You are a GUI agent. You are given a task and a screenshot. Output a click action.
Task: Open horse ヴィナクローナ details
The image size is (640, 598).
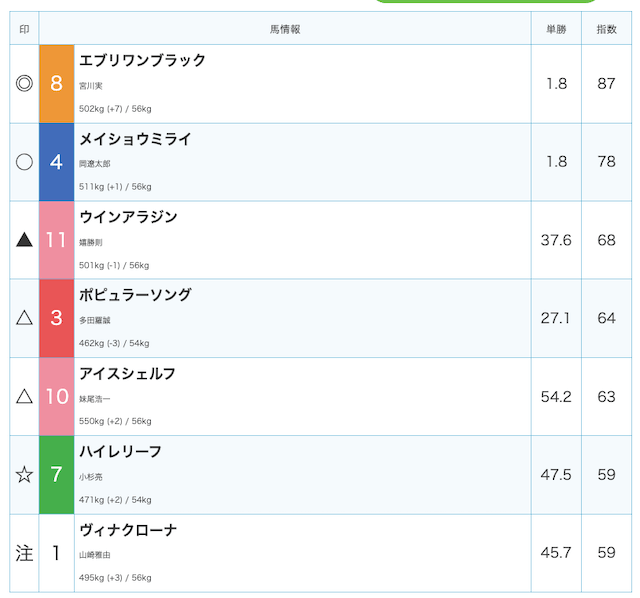coord(128,530)
